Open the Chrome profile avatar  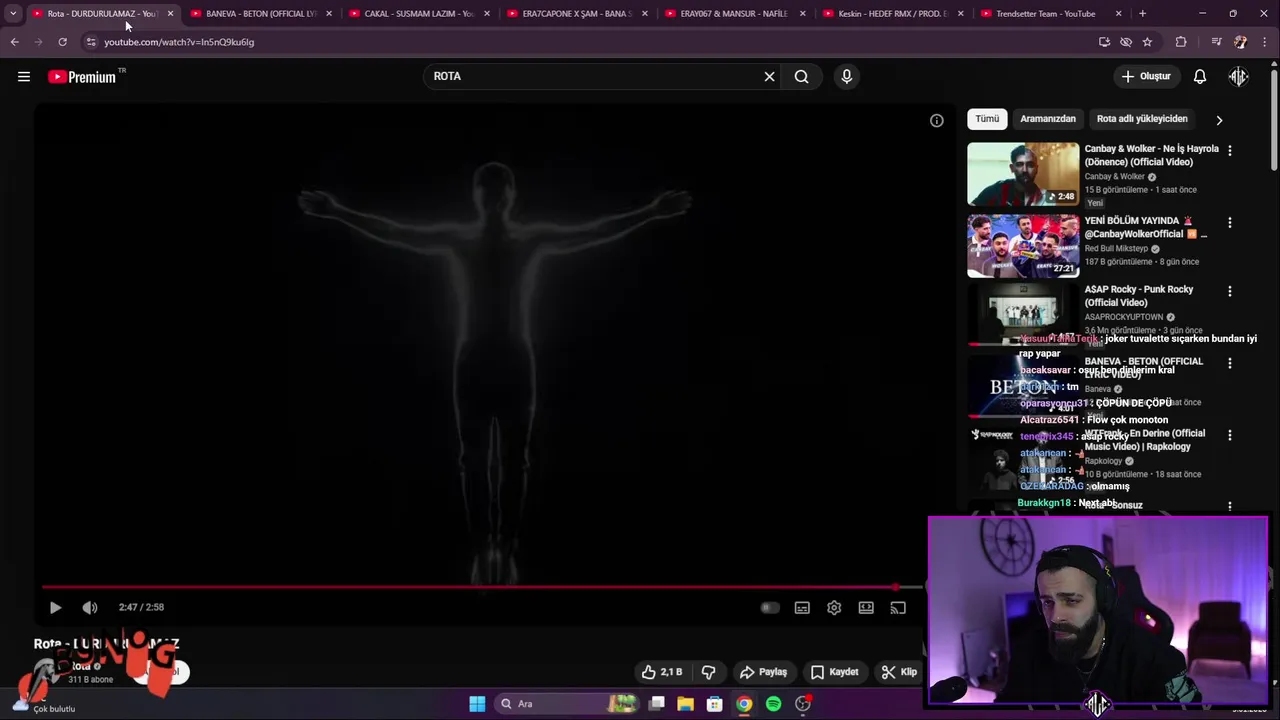click(x=1240, y=42)
